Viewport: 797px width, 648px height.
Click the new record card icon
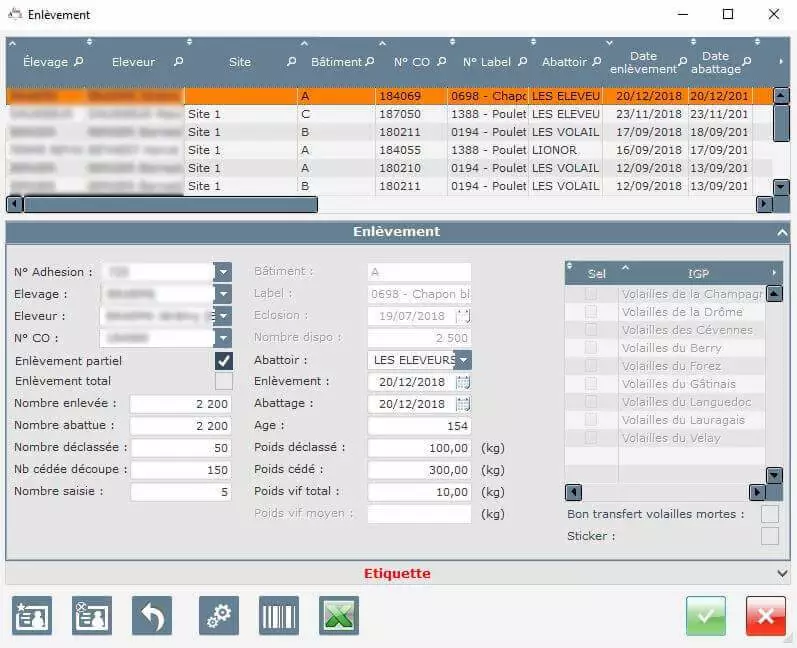tap(32, 615)
